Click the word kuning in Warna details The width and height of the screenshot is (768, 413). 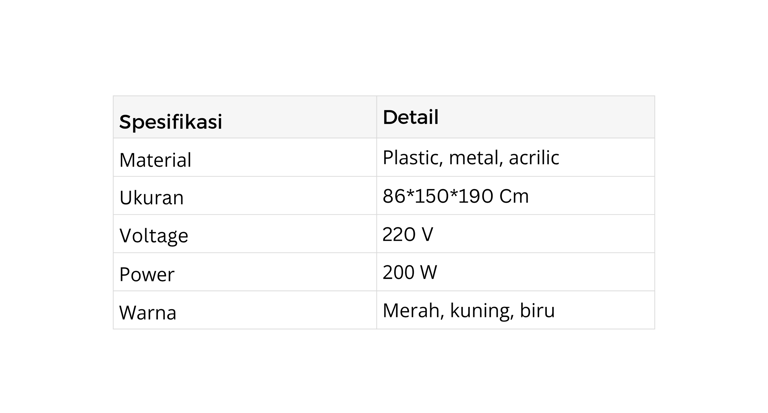pyautogui.click(x=481, y=311)
